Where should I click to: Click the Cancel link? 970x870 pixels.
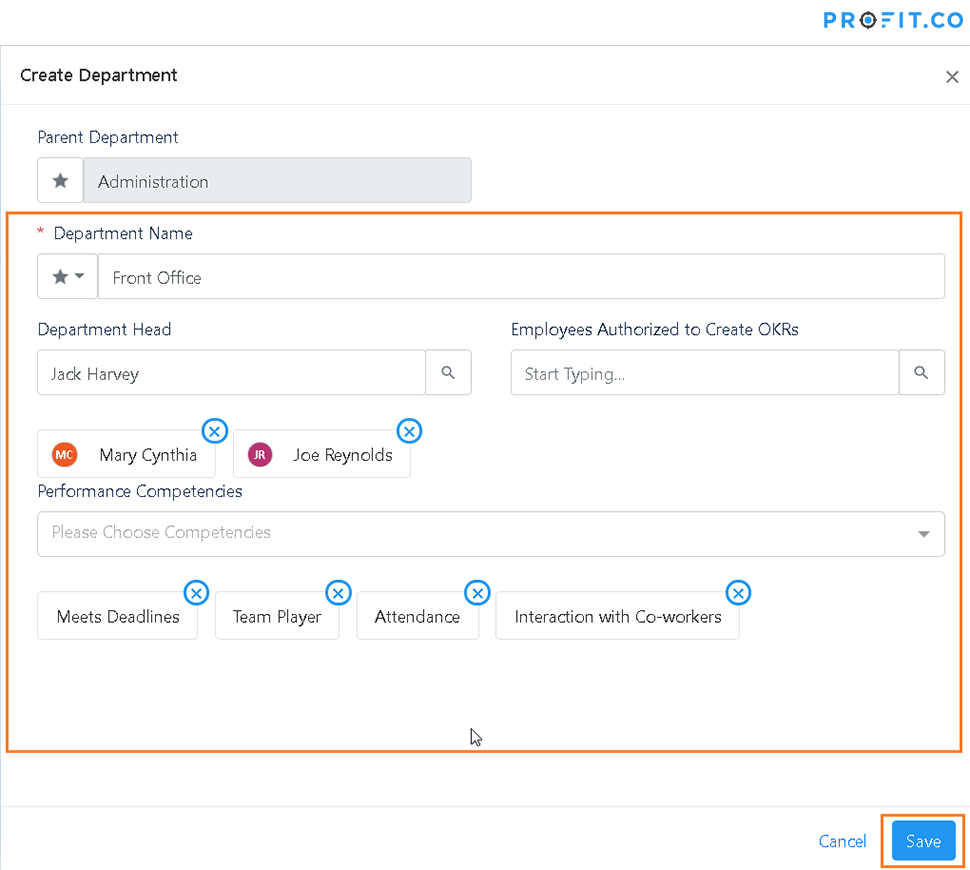coord(842,841)
